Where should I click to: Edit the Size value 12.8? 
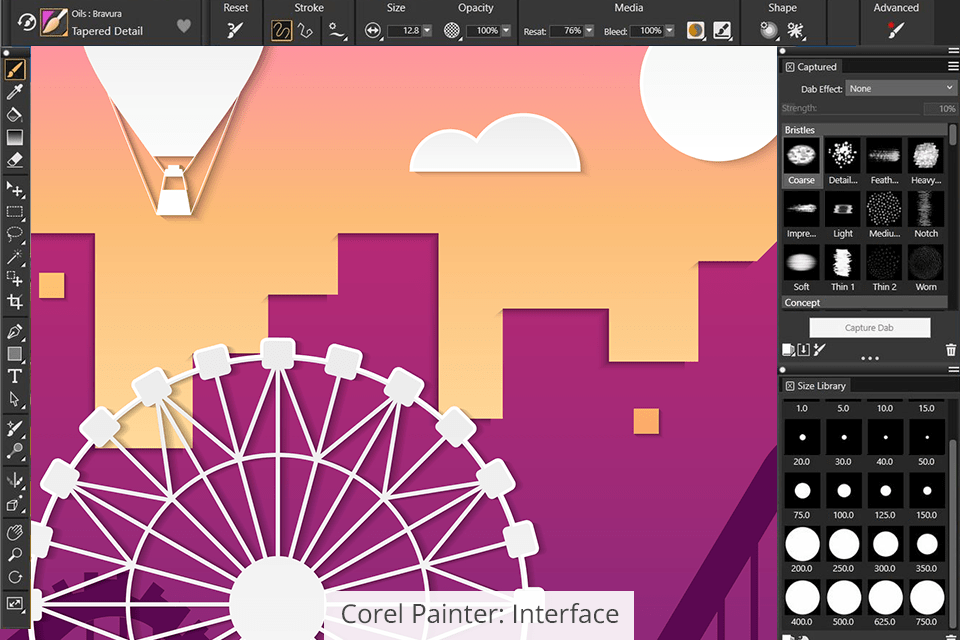click(x=405, y=30)
